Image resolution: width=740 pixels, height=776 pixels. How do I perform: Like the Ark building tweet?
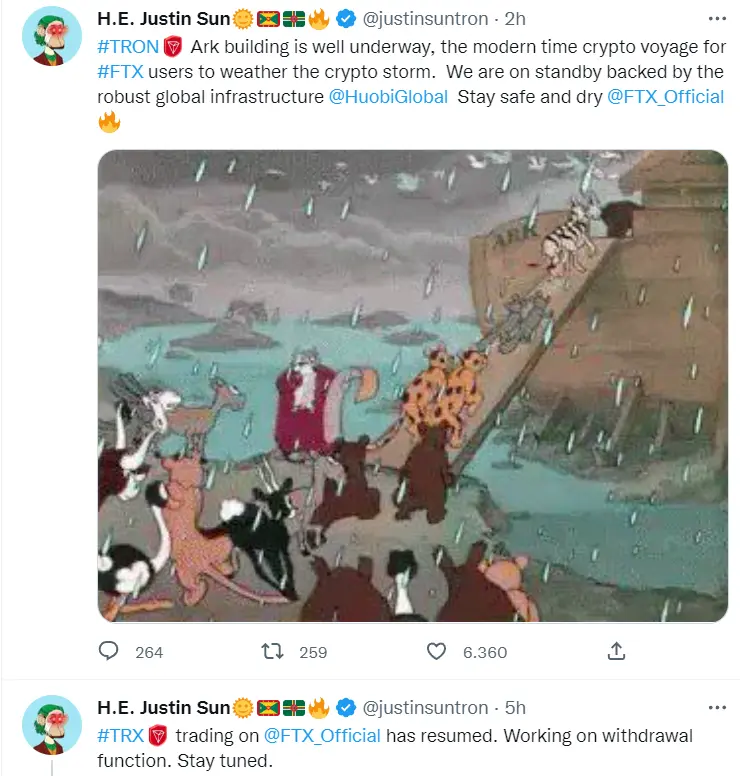(x=436, y=651)
